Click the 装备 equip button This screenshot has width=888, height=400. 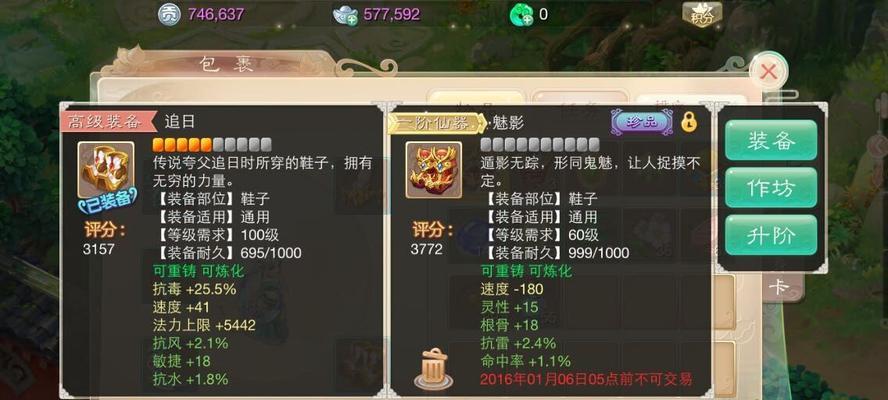771,141
